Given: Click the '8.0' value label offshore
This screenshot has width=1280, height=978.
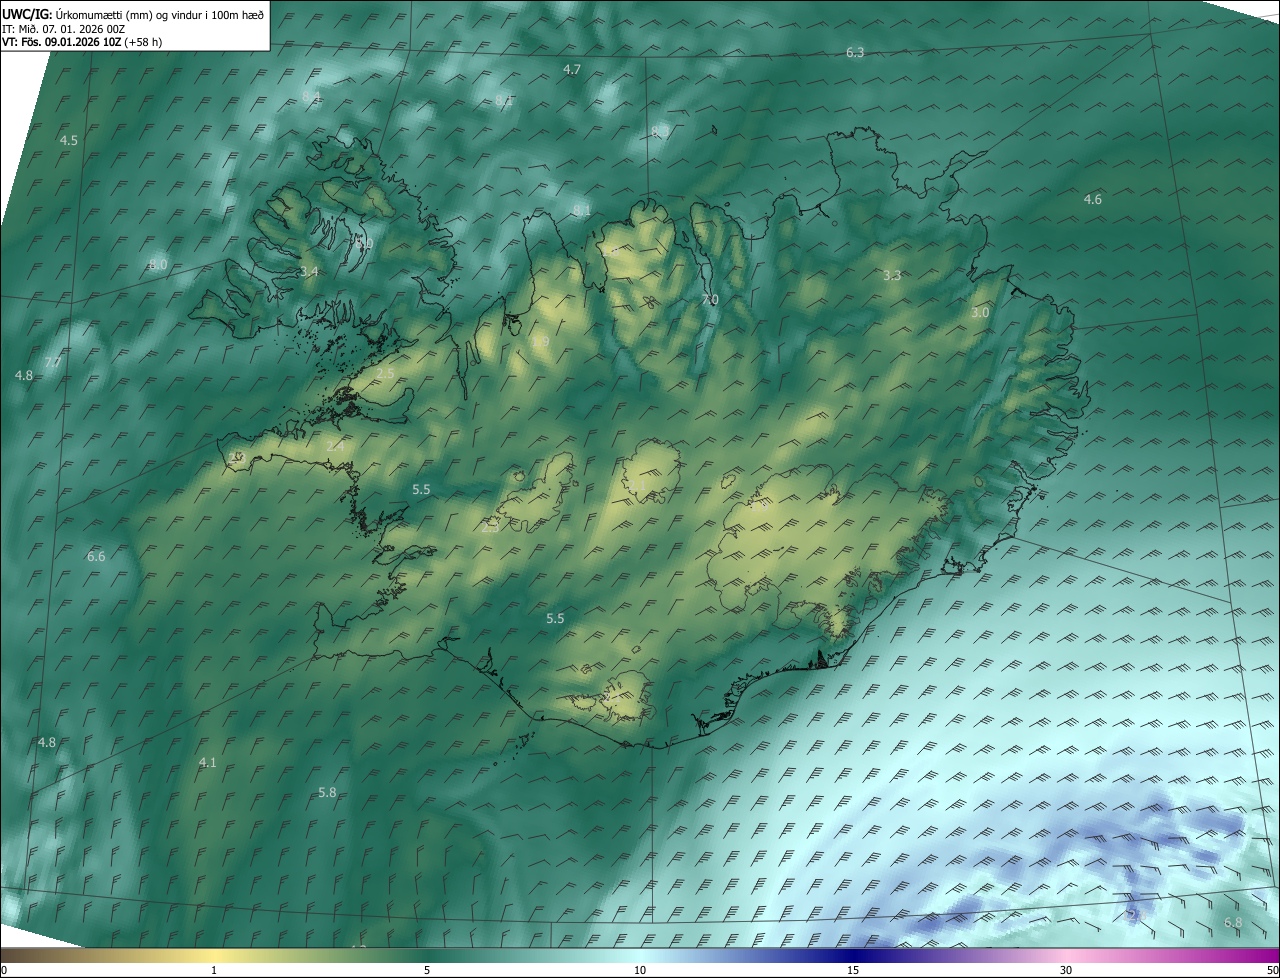Looking at the screenshot, I should pyautogui.click(x=158, y=264).
